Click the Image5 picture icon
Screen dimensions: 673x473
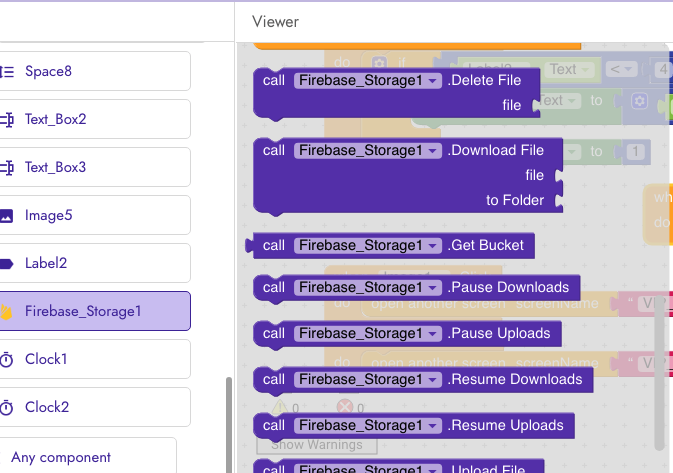7,216
